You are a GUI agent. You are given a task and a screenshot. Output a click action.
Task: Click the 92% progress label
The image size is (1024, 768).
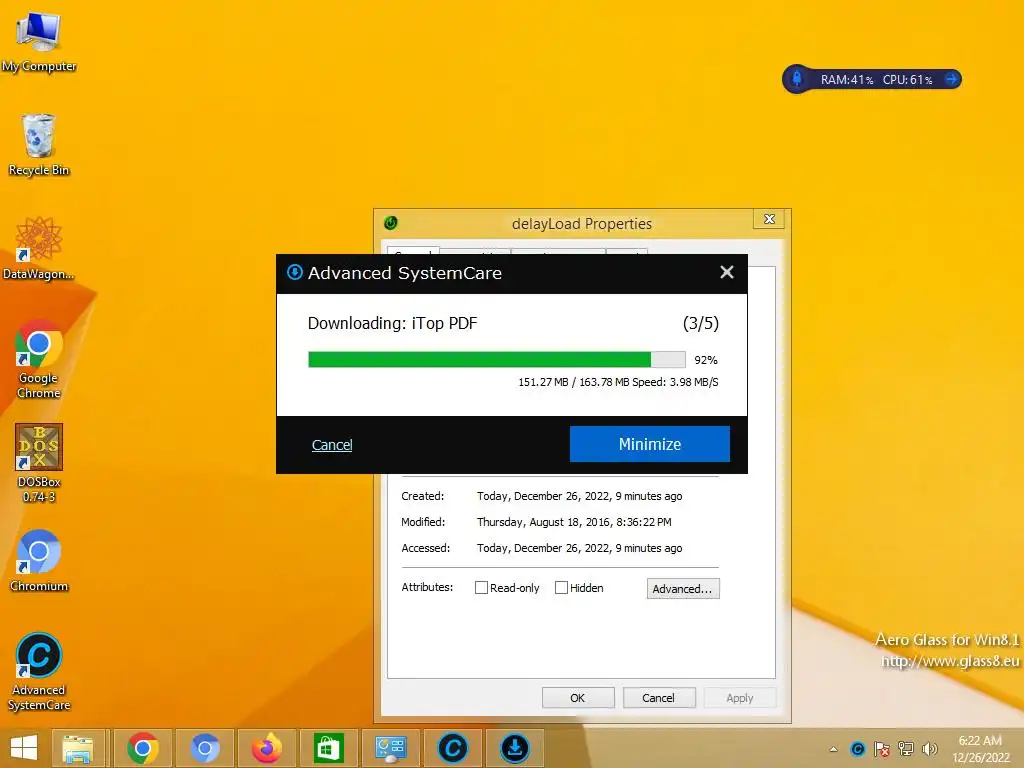click(x=706, y=360)
